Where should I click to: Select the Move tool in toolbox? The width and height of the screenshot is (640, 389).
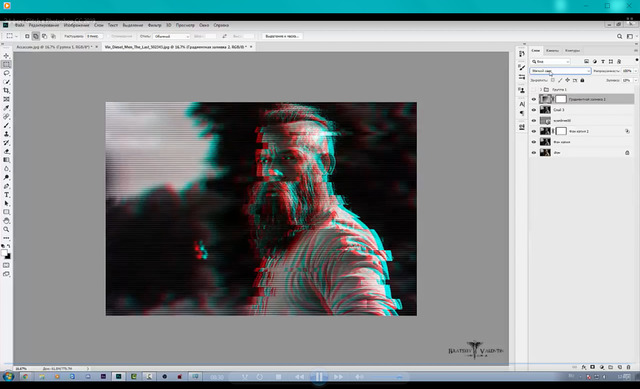6,56
